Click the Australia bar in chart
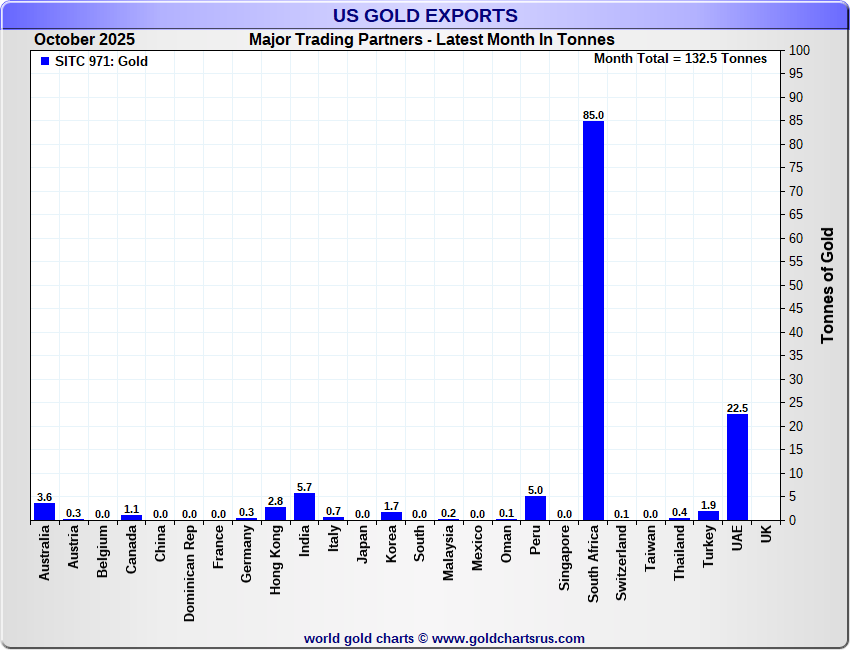 (44, 512)
